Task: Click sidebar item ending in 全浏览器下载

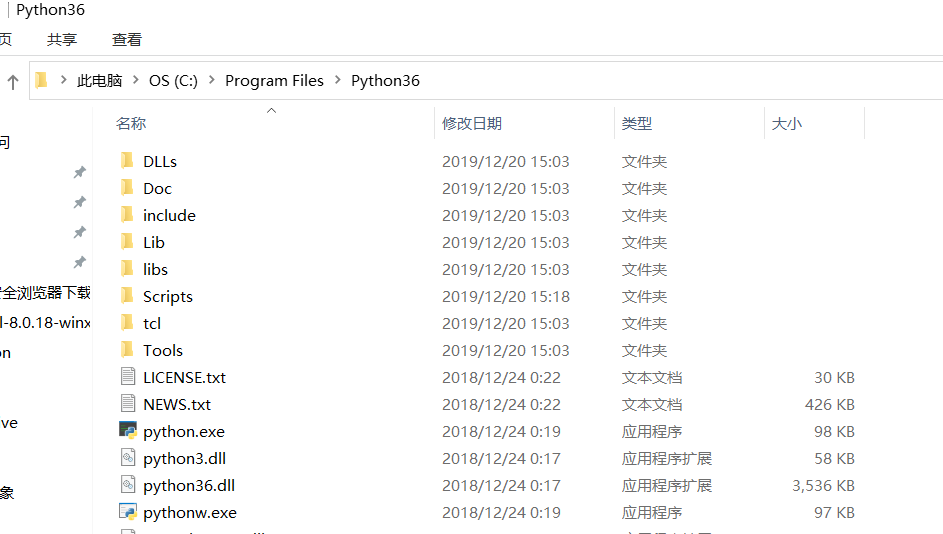Action: click(x=45, y=293)
